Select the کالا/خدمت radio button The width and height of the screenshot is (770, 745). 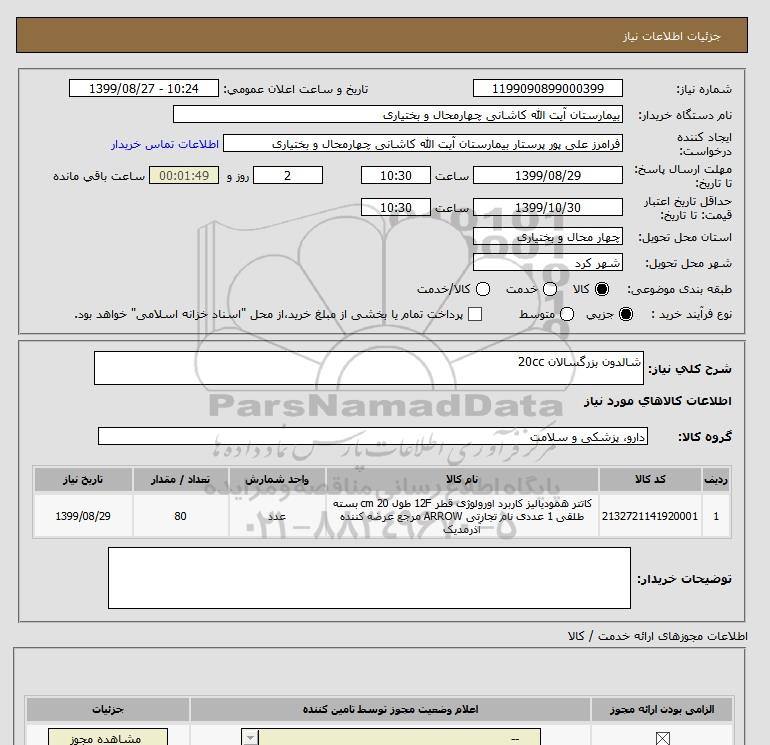click(483, 289)
